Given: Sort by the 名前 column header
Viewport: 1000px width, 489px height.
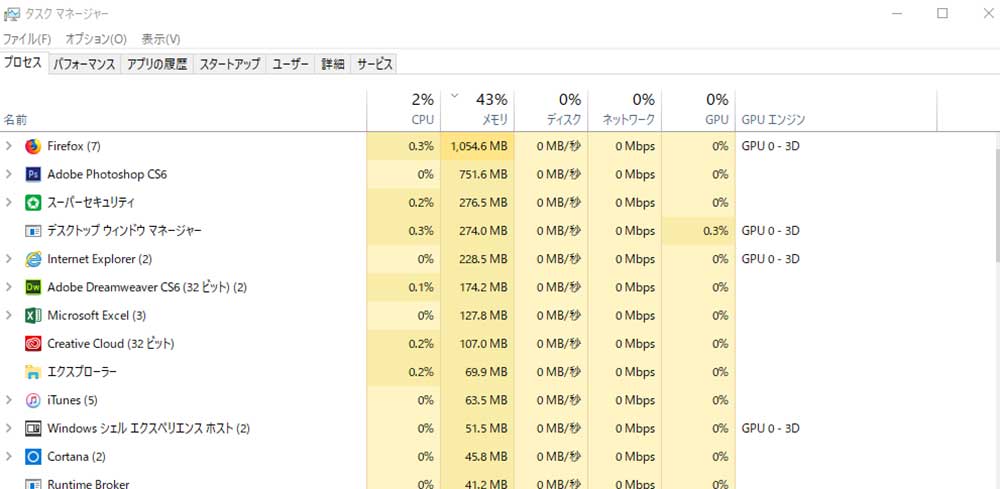Looking at the screenshot, I should click(x=184, y=110).
